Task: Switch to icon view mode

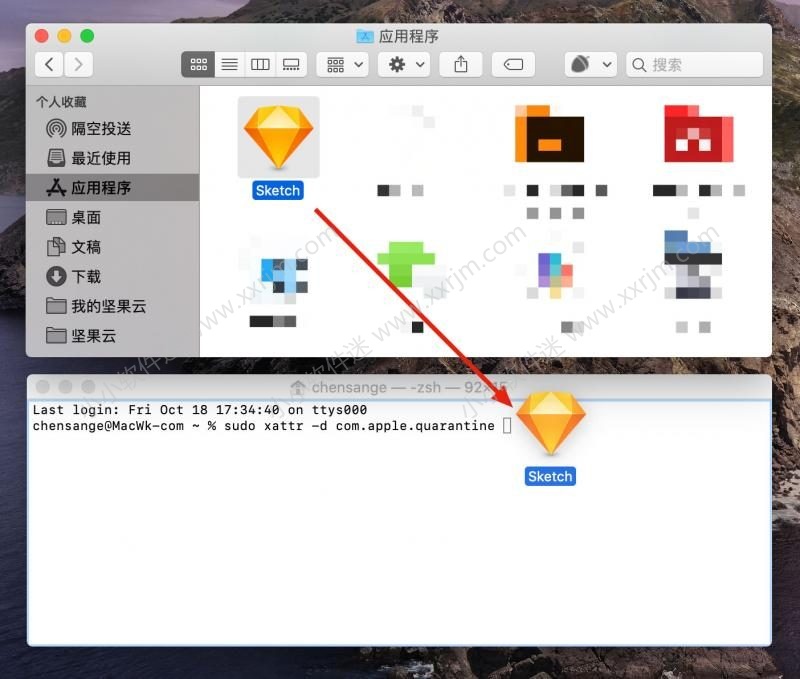Action: tap(198, 64)
